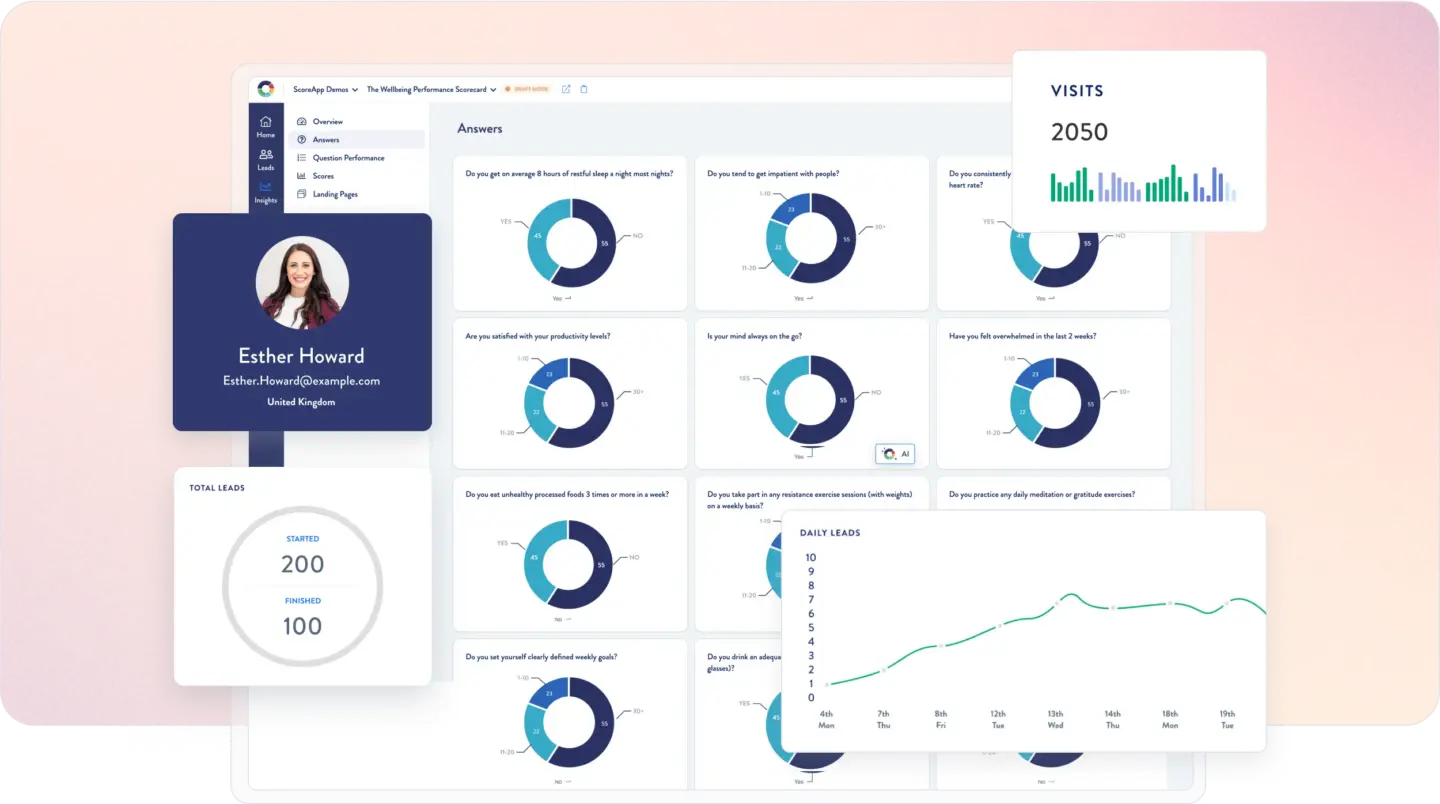Click the Scores bar chart icon

tap(301, 176)
